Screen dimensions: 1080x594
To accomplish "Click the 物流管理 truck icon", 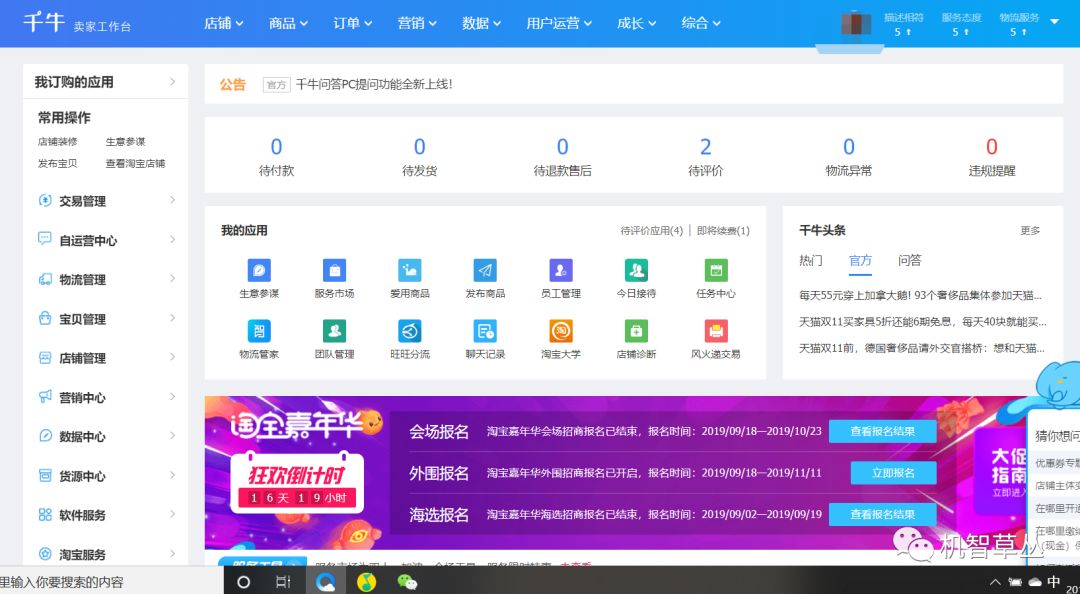I will [x=45, y=279].
